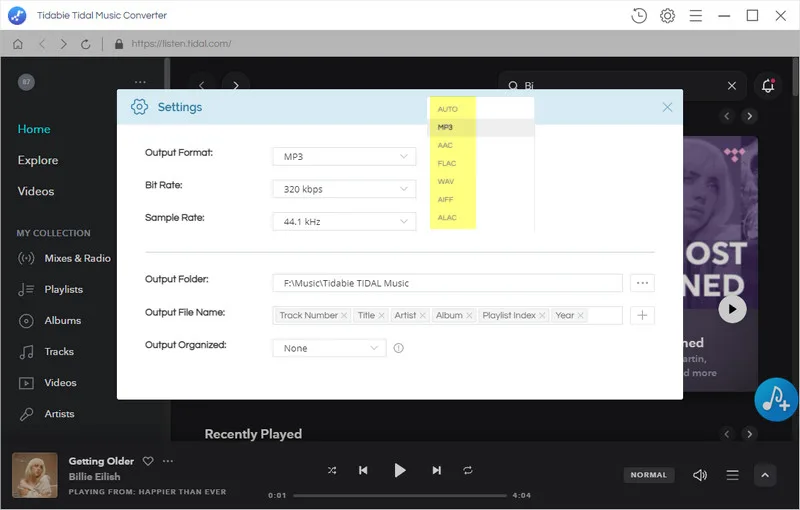Expand Output Organized dropdown
The width and height of the screenshot is (800, 510).
coord(329,348)
